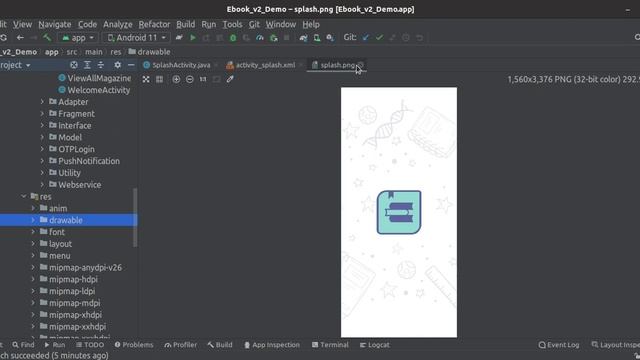Click the hammer Make Project icon
640x360 pixels.
[x=47, y=38]
